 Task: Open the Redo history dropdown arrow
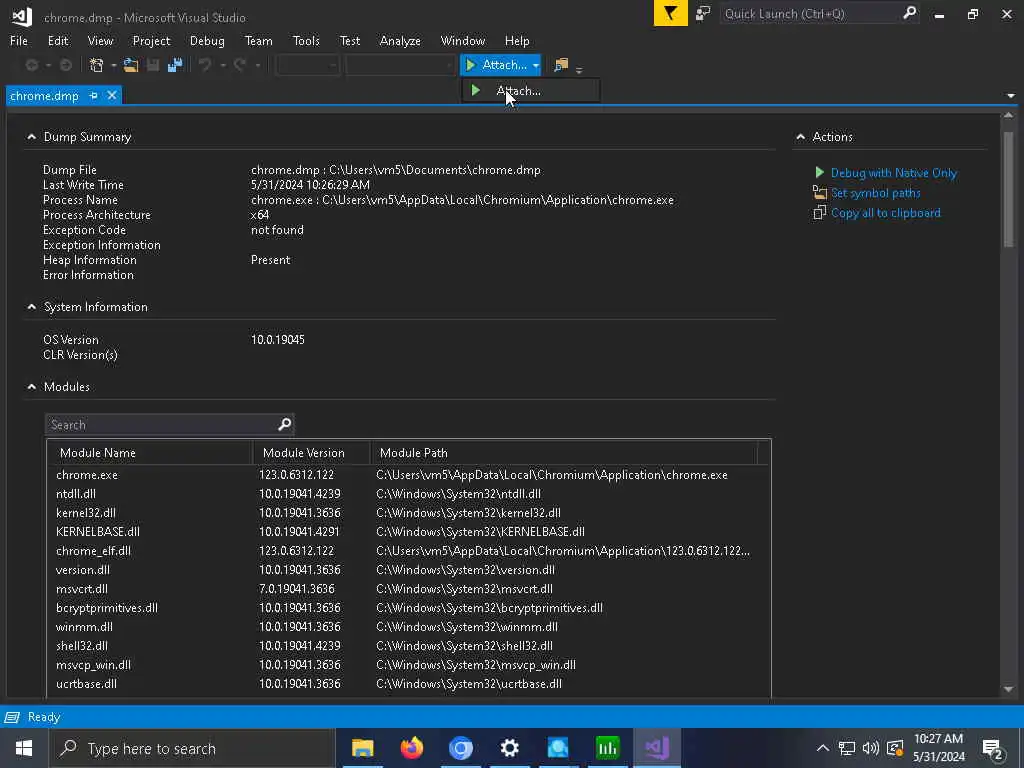(x=257, y=65)
